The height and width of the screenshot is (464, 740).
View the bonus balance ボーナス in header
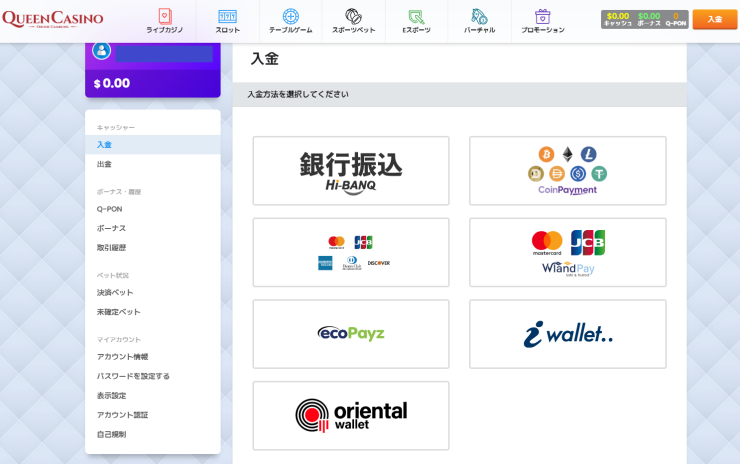pos(649,19)
